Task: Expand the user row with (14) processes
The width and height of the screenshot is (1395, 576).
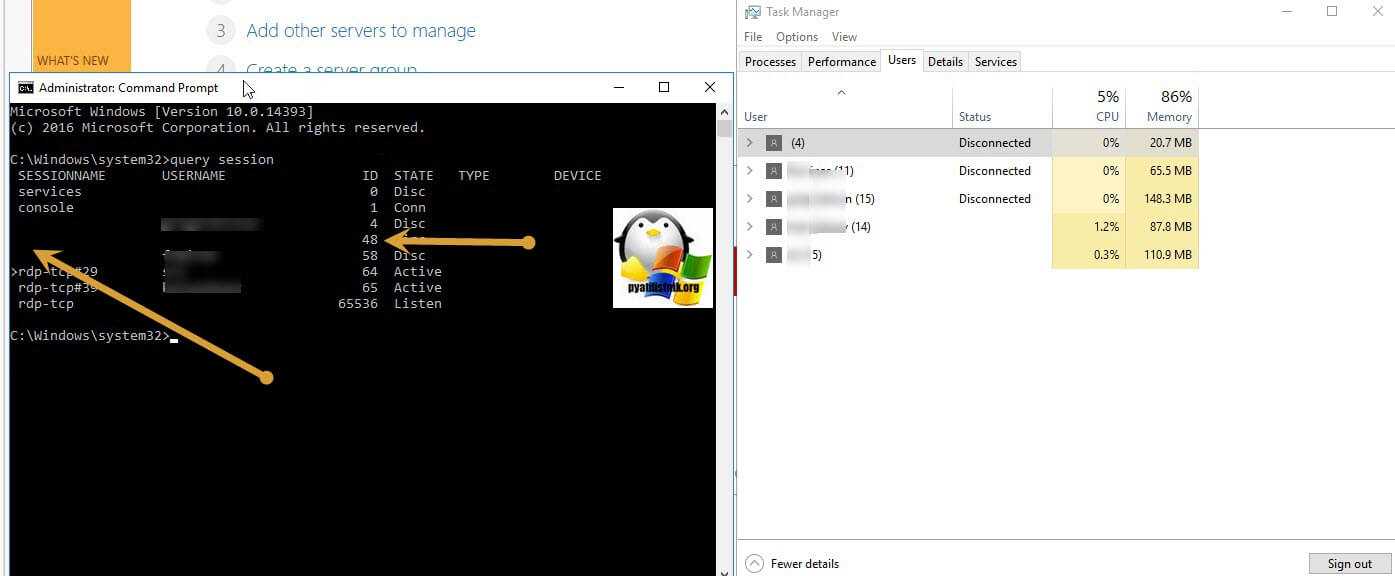Action: click(750, 227)
